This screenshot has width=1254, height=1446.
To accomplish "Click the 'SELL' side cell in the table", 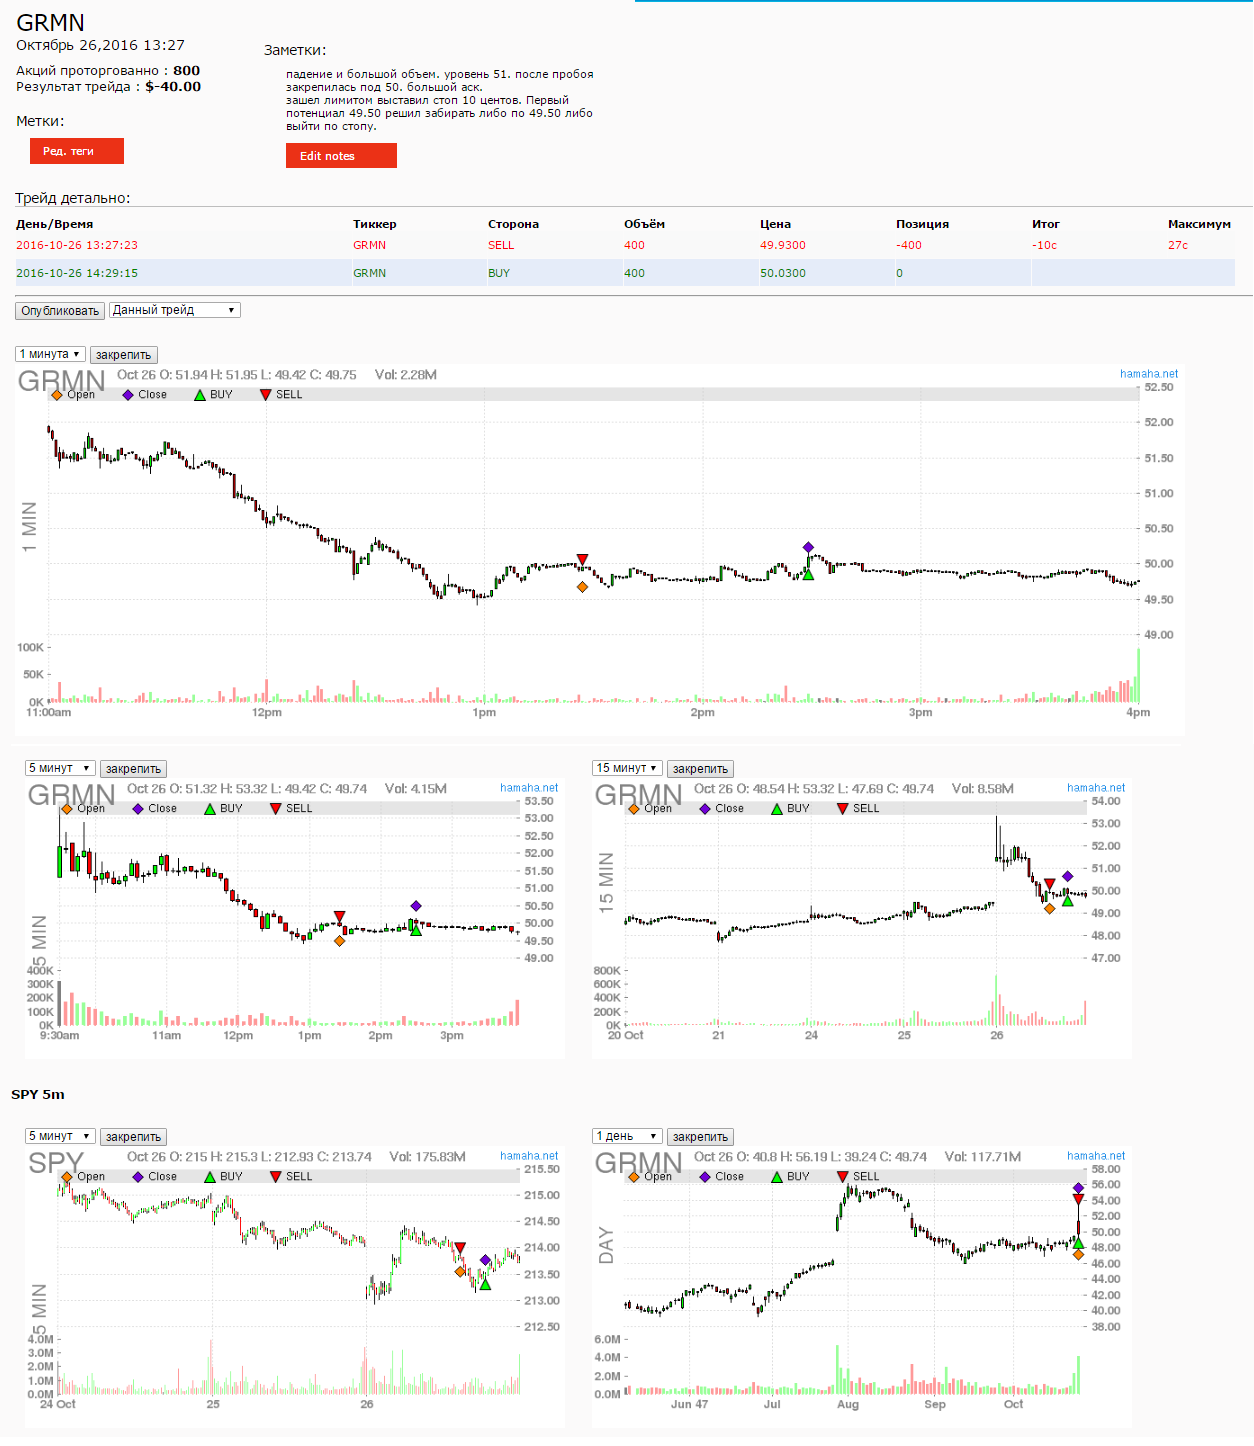I will click(501, 245).
